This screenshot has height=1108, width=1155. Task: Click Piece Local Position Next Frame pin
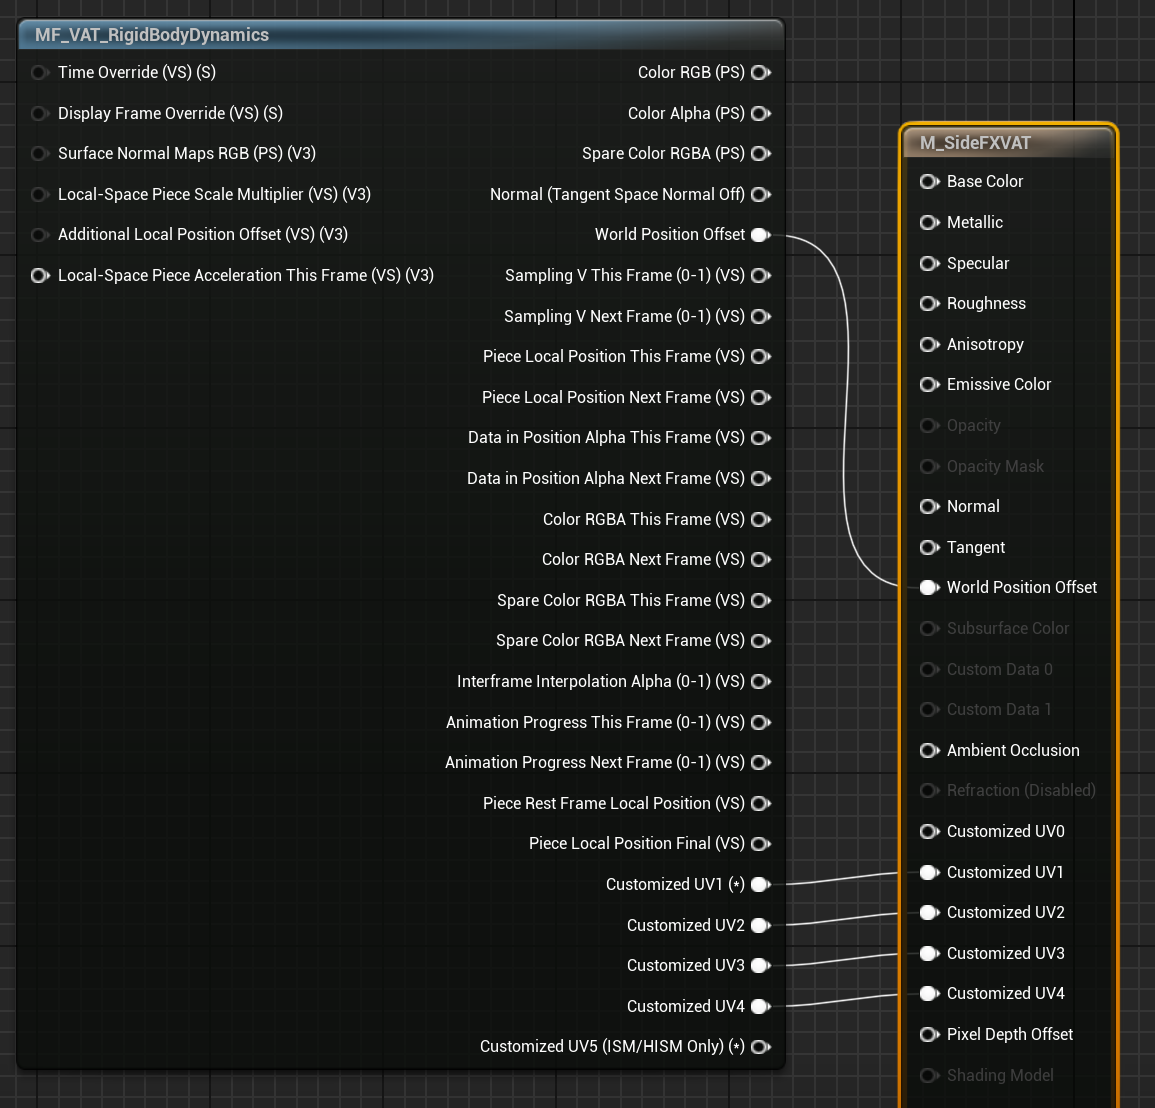pos(761,397)
